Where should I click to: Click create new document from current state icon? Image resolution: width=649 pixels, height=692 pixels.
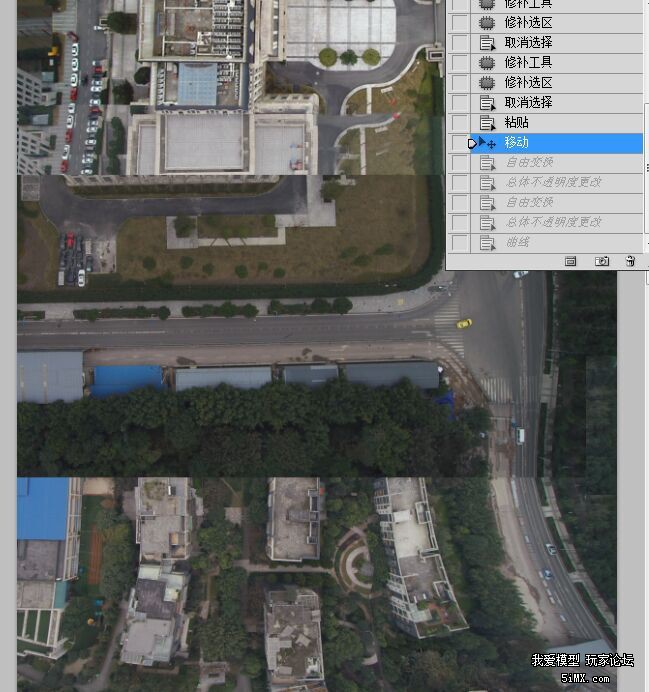pos(571,261)
